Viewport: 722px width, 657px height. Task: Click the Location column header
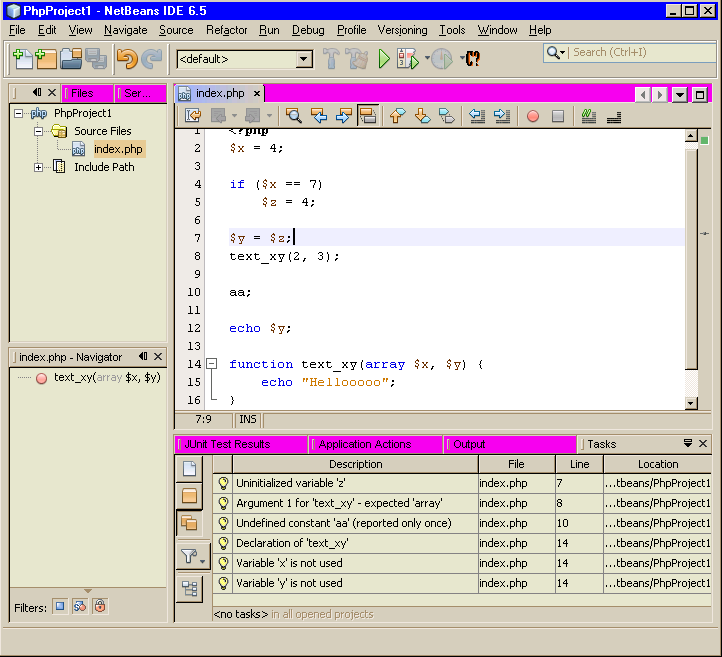658,464
